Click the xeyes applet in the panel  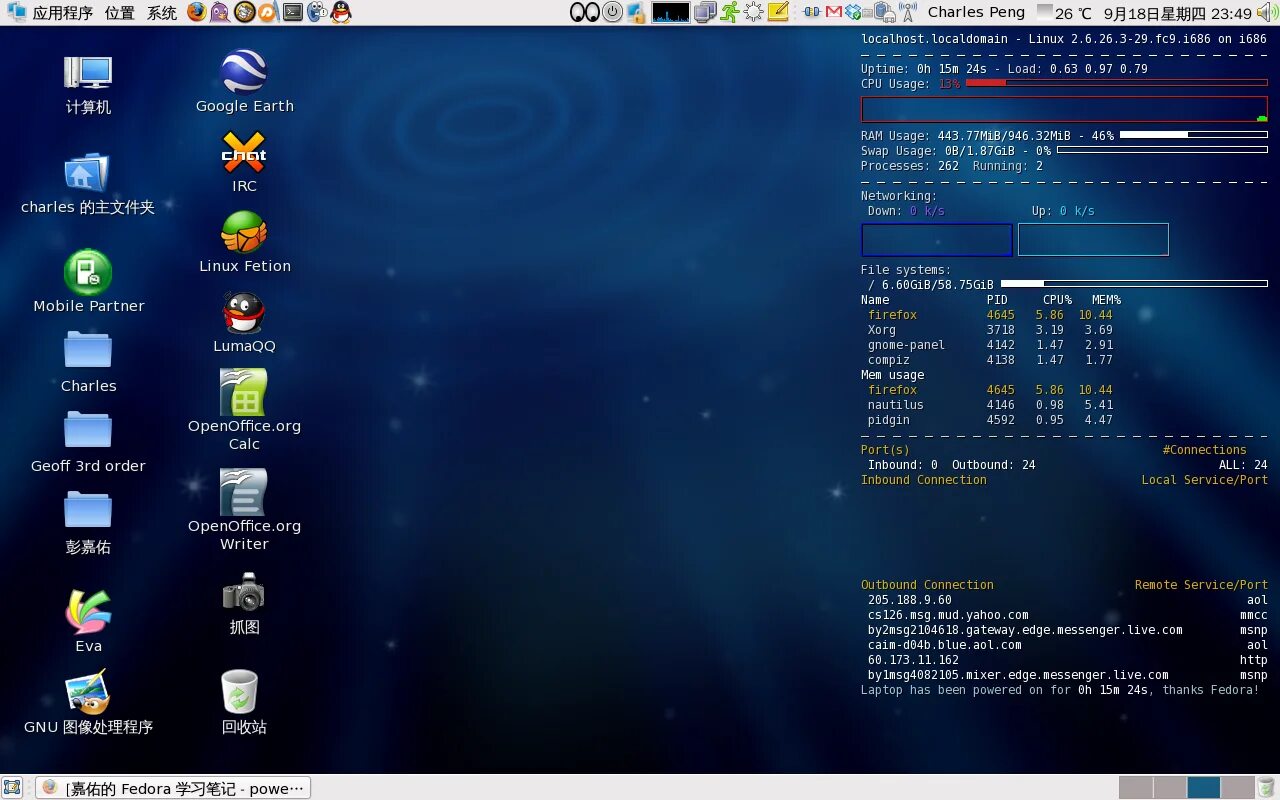(x=585, y=13)
